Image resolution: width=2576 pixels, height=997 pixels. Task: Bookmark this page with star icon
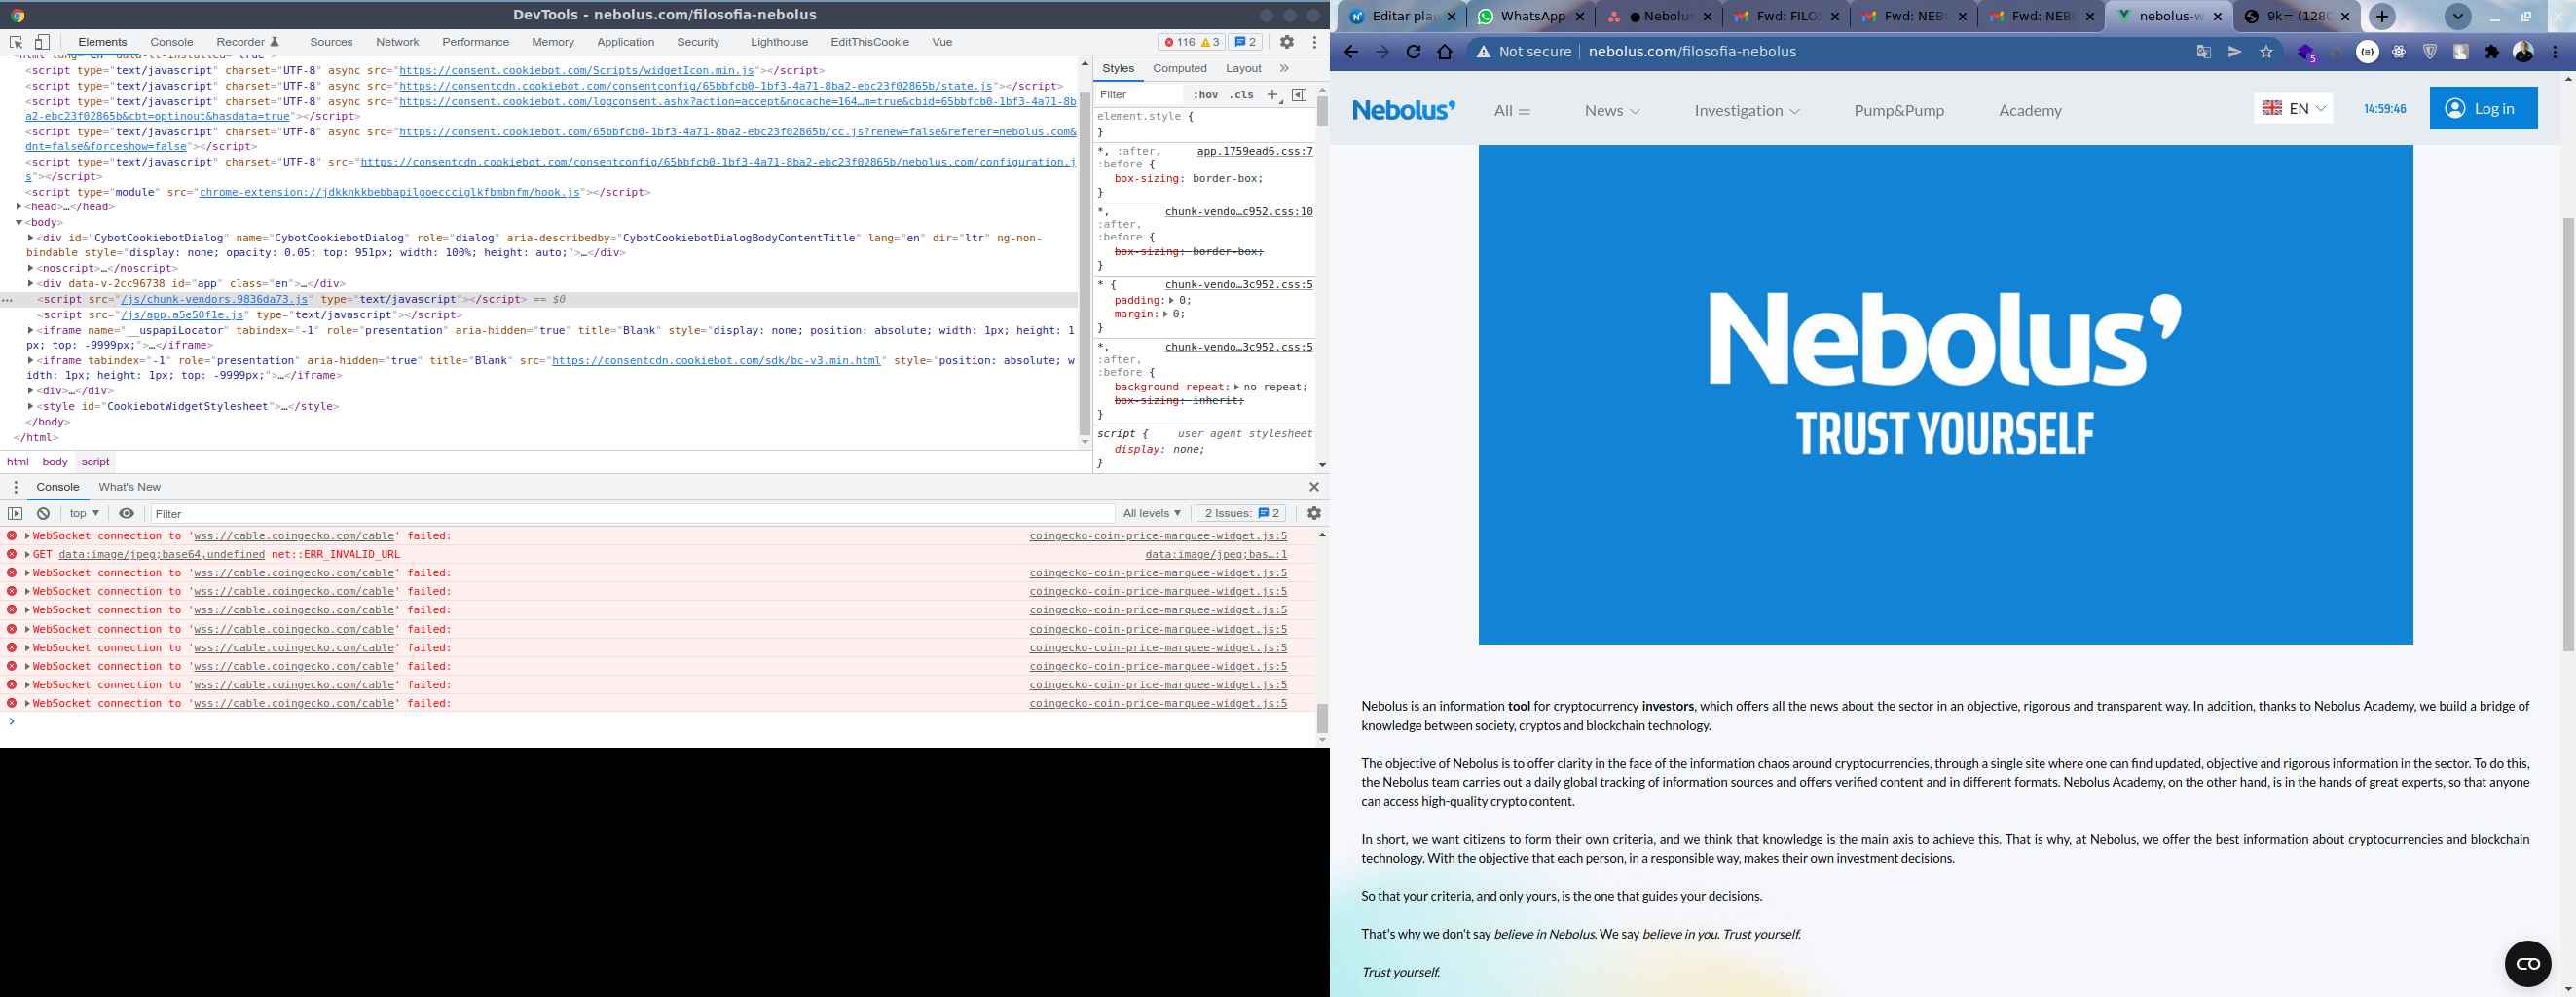[2266, 52]
